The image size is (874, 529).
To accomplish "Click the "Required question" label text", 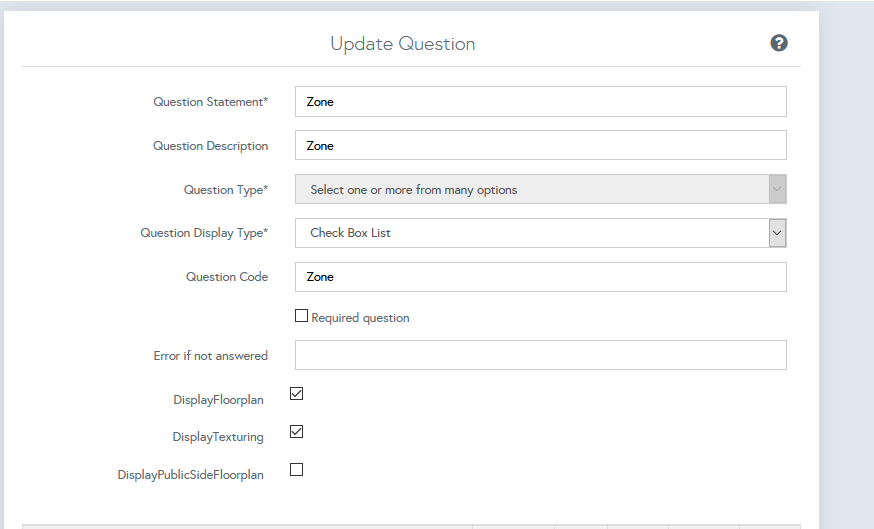I will (360, 318).
